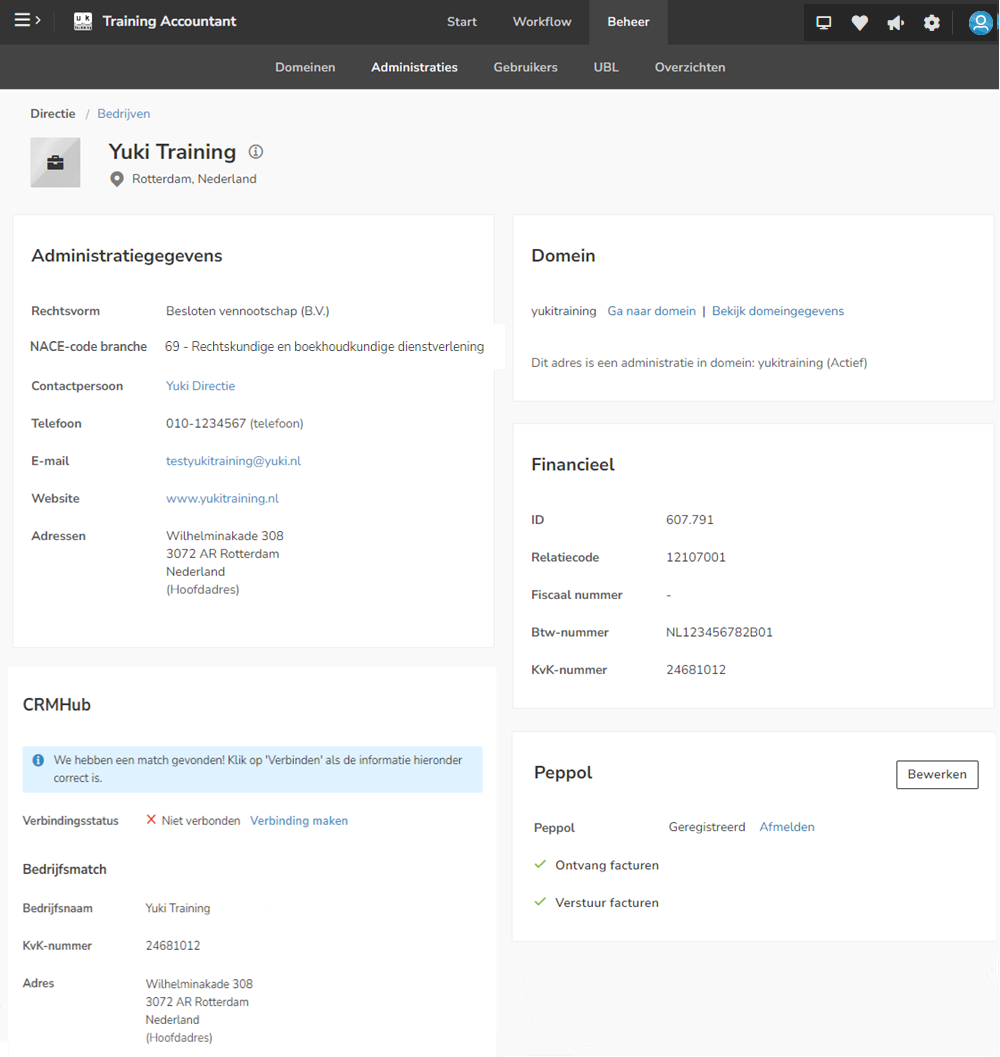The image size is (1000, 1057).
Task: Click KvK-nummer 24681012 in Bedrijfsmatch
Action: [173, 946]
